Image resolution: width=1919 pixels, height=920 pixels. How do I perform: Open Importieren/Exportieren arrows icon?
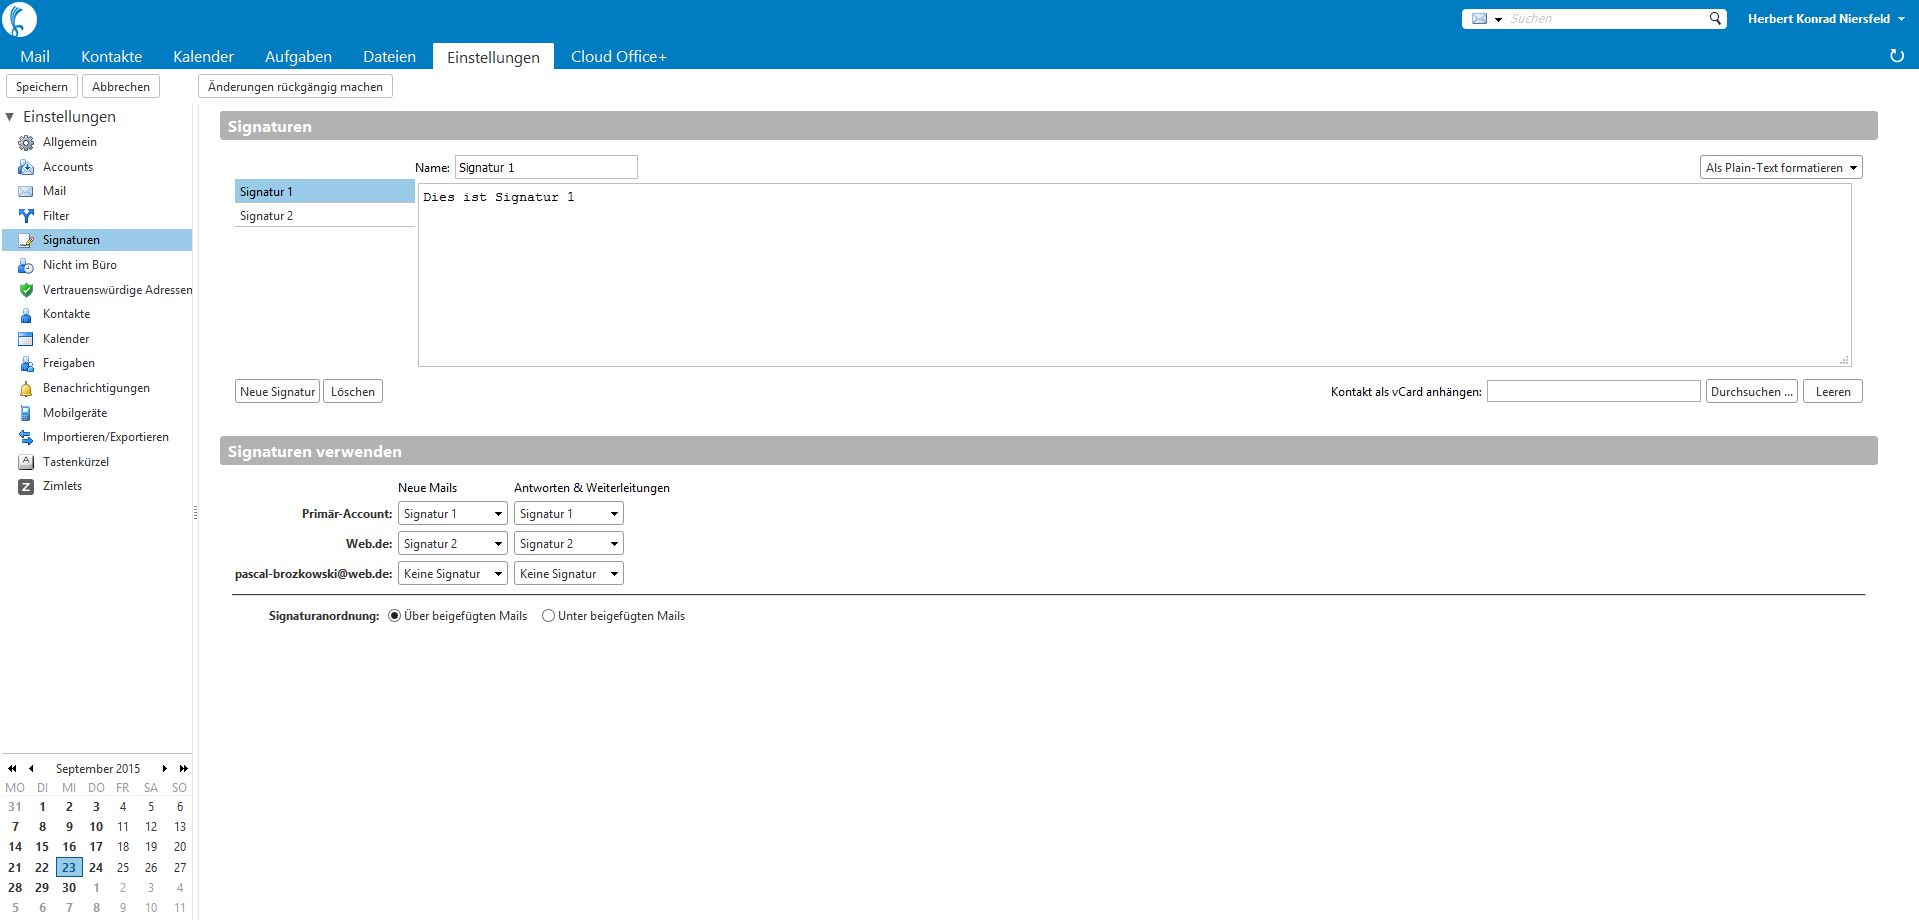tap(26, 438)
